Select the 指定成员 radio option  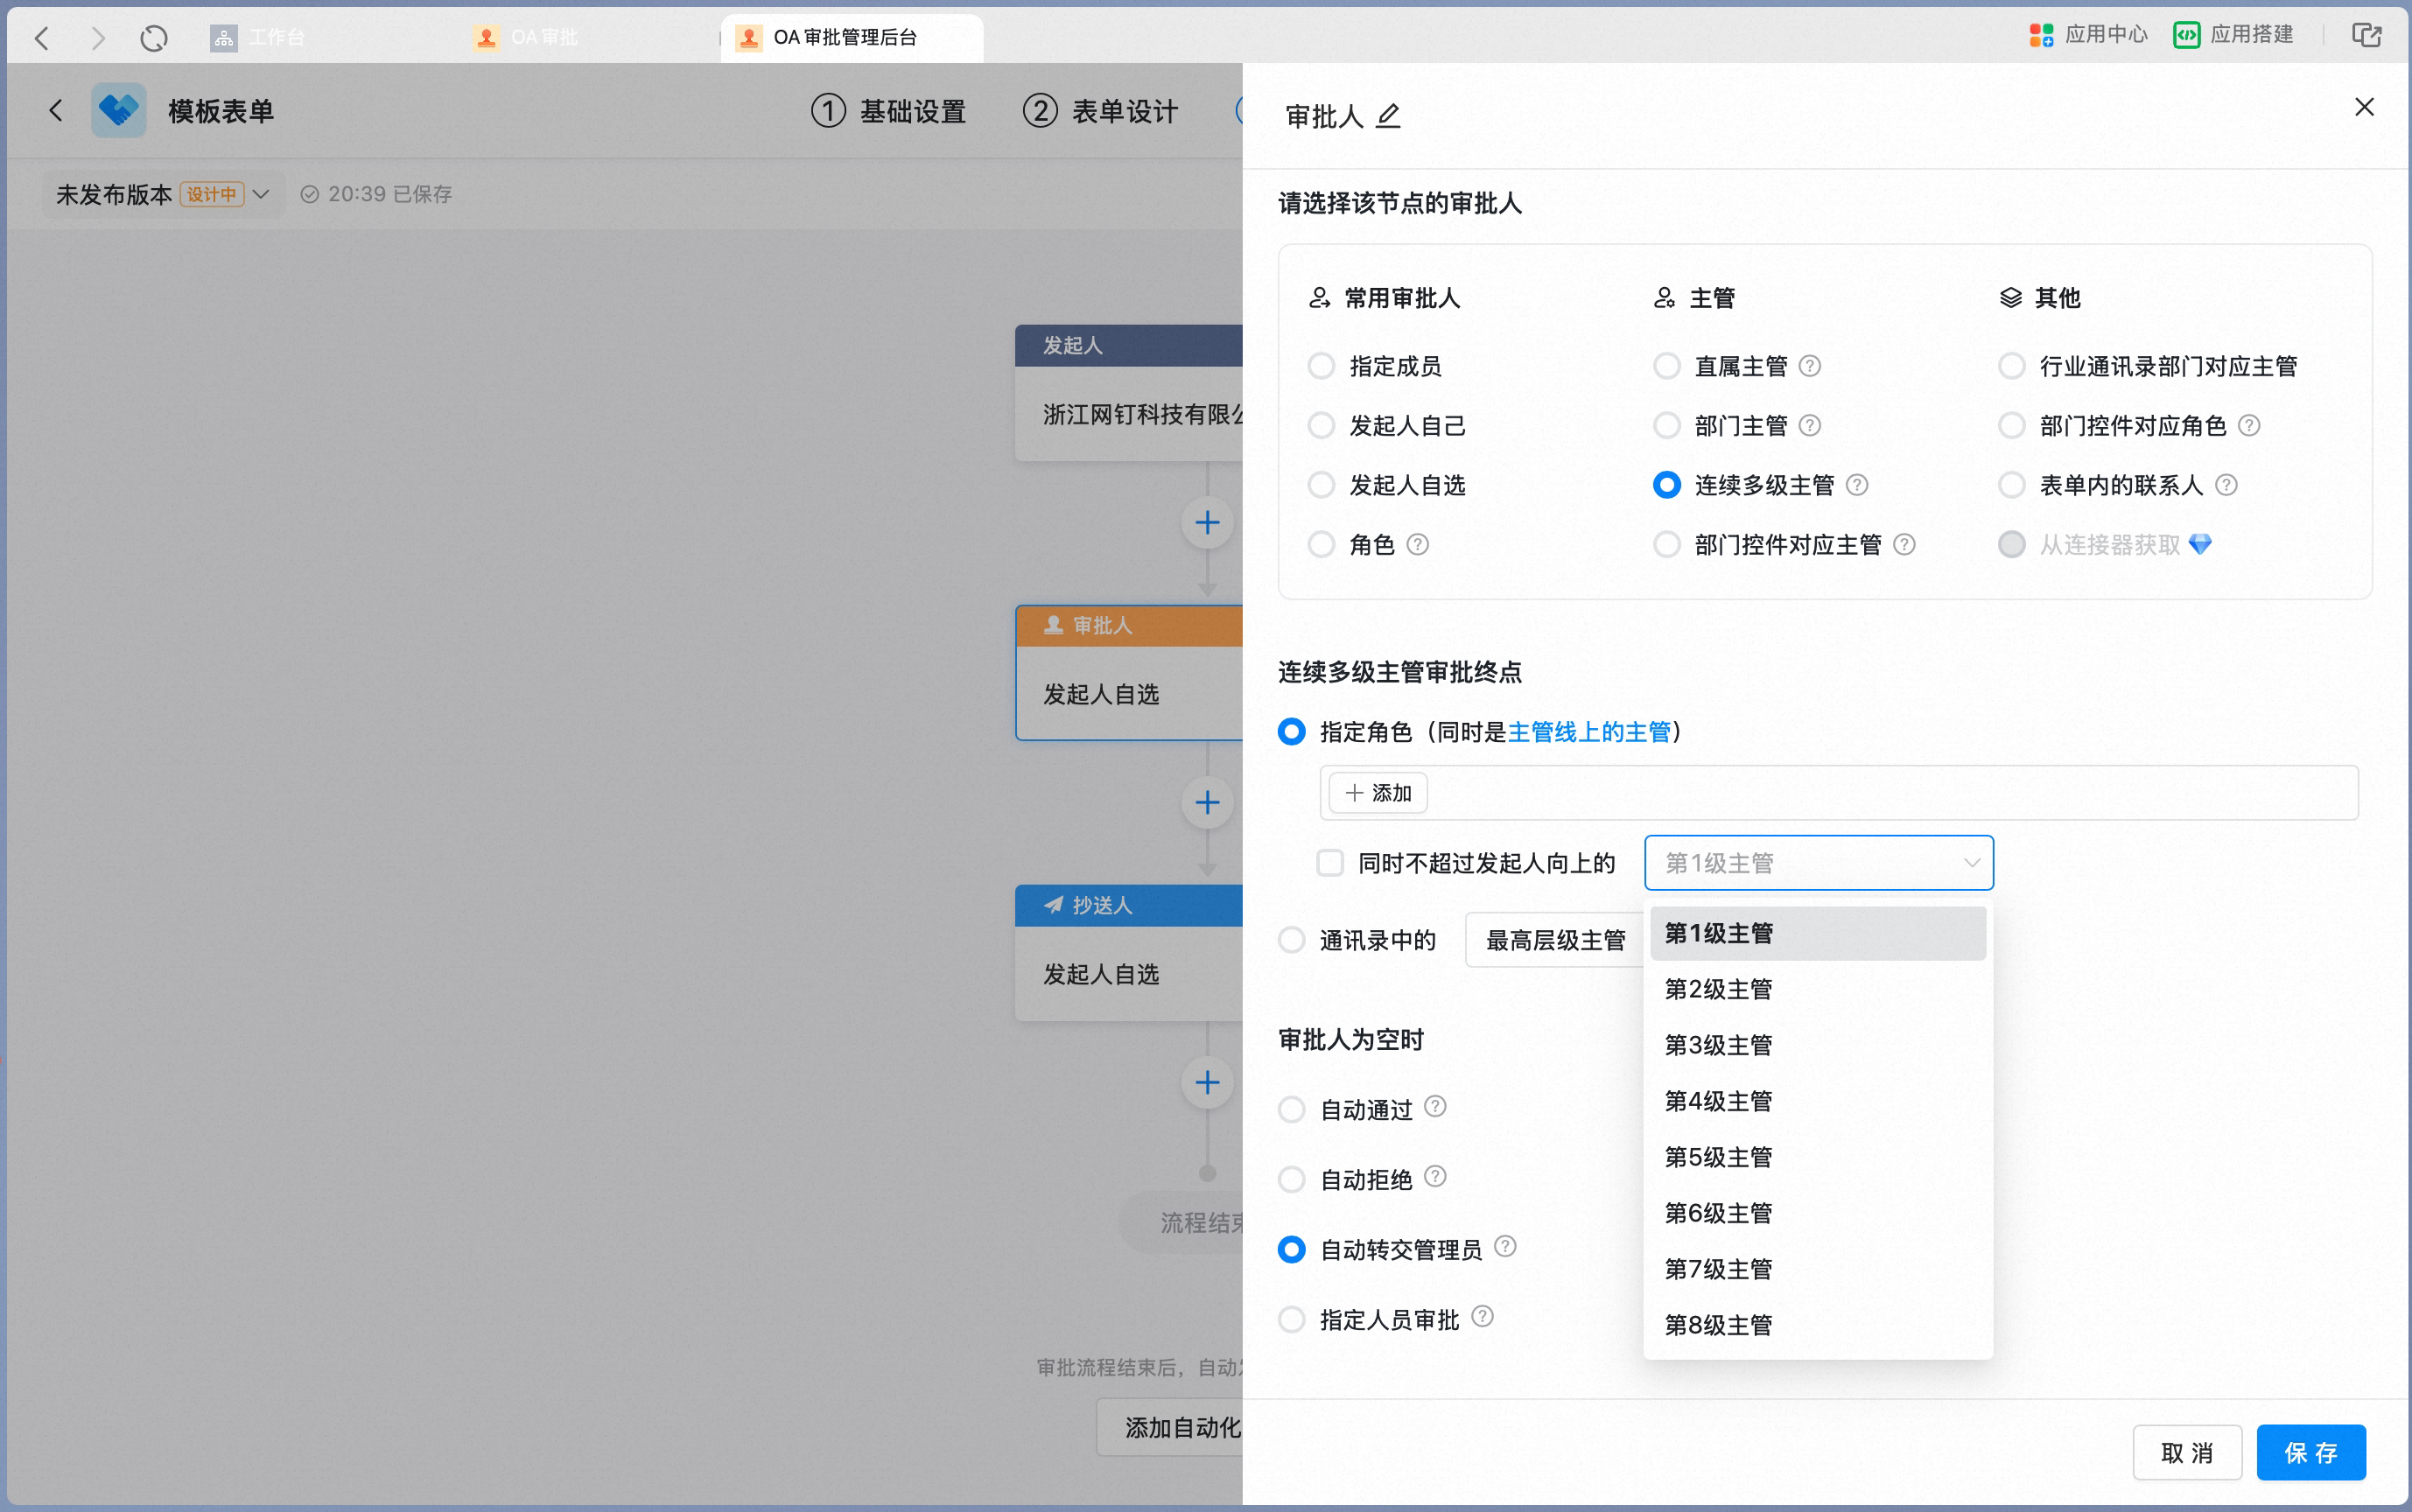pyautogui.click(x=1321, y=366)
